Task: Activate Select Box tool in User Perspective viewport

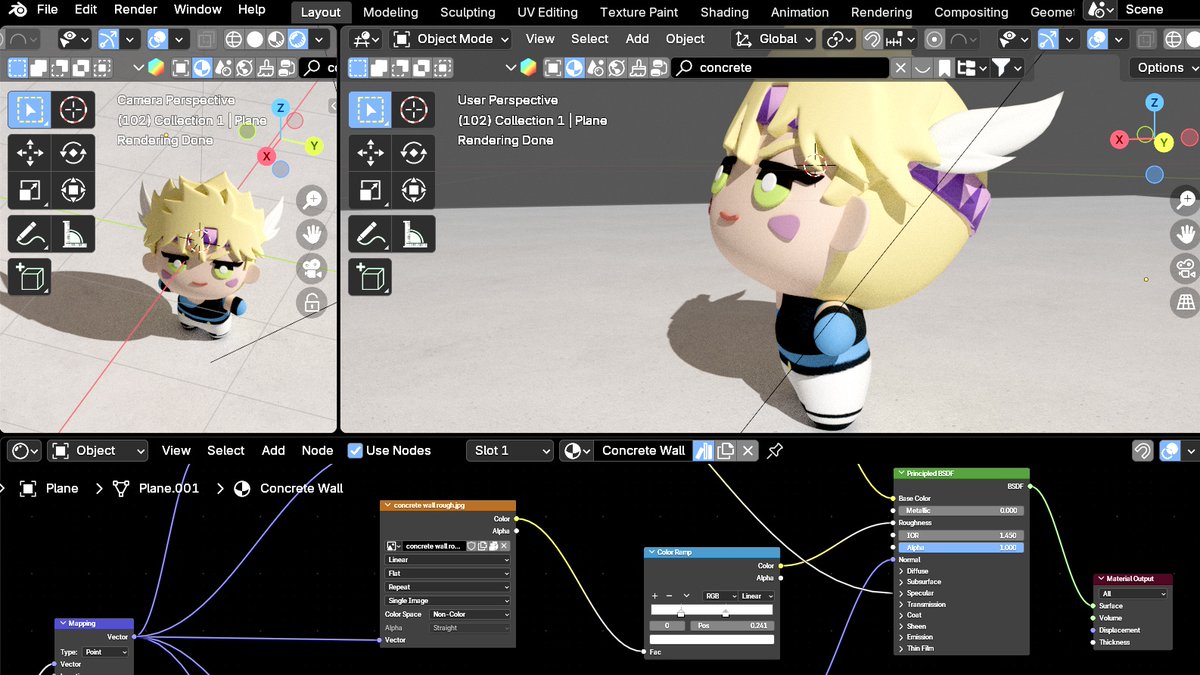Action: [x=370, y=110]
